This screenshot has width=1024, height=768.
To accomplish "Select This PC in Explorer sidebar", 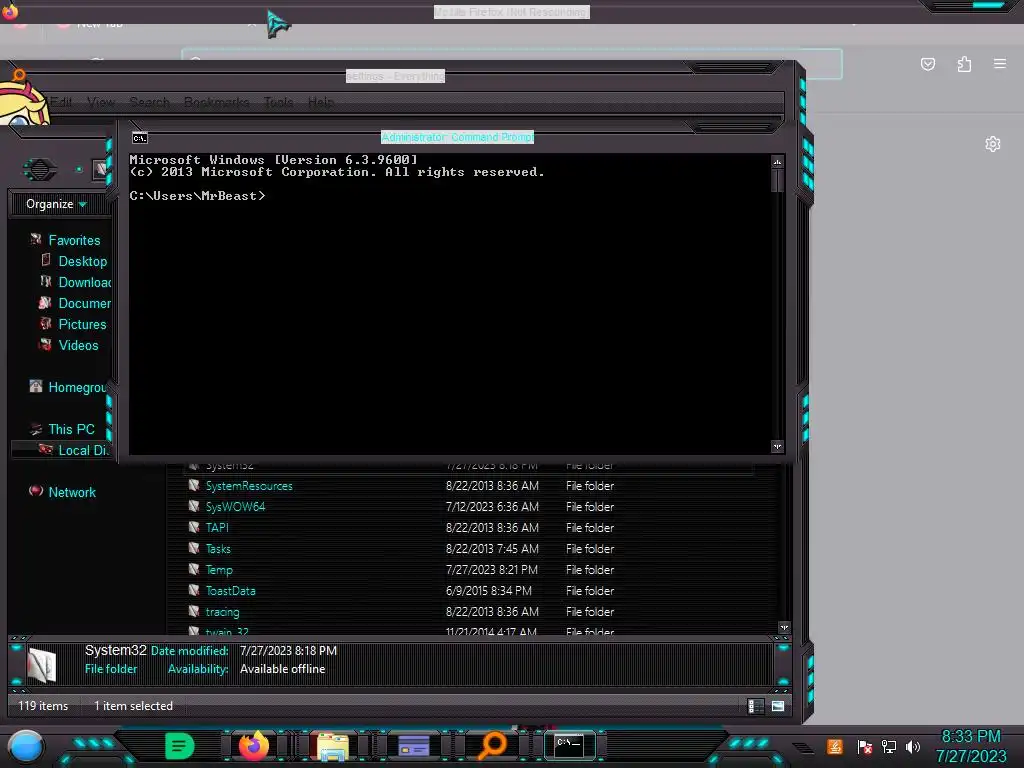I will [x=71, y=429].
